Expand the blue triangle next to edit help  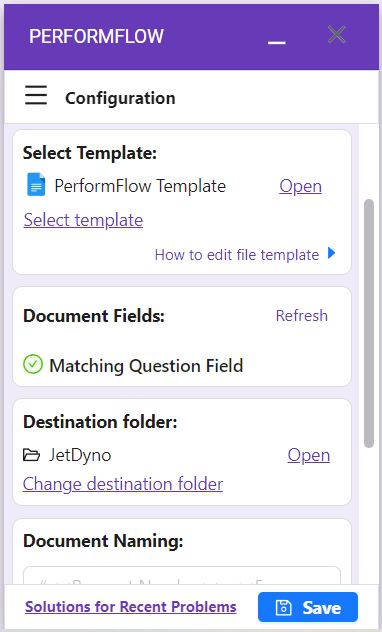(x=332, y=254)
